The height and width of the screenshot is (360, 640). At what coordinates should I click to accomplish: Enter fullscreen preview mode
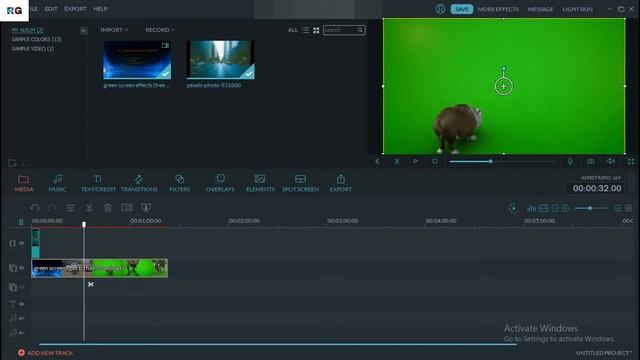631,162
